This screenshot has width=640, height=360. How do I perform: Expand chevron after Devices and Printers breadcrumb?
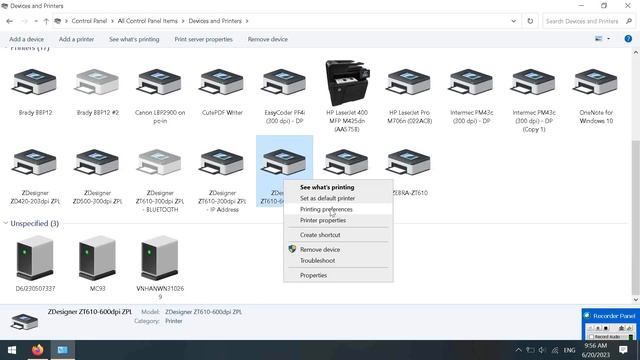click(247, 21)
